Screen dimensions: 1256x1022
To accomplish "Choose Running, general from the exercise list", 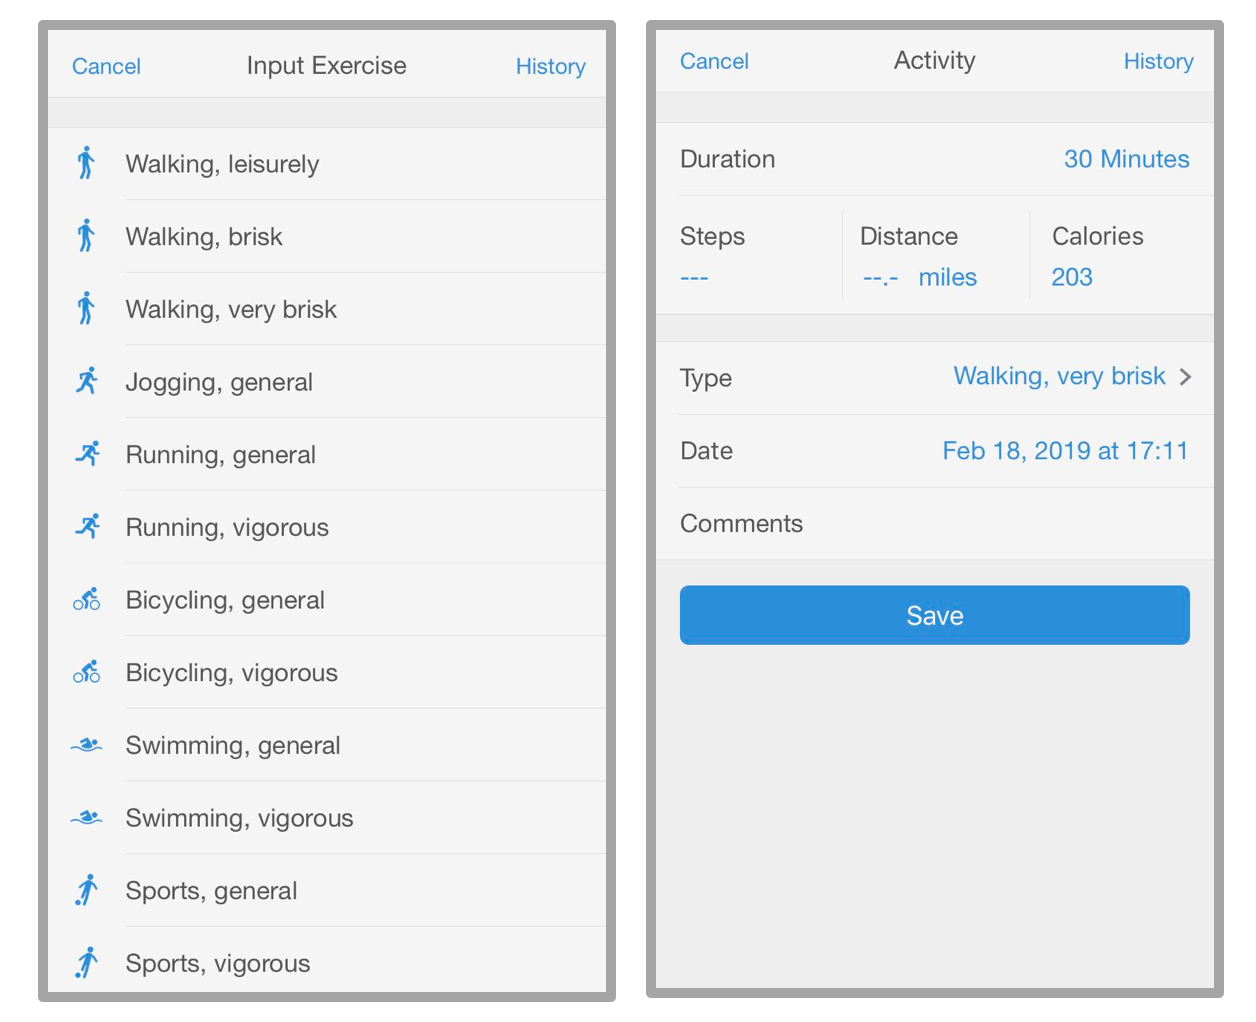I will point(220,454).
